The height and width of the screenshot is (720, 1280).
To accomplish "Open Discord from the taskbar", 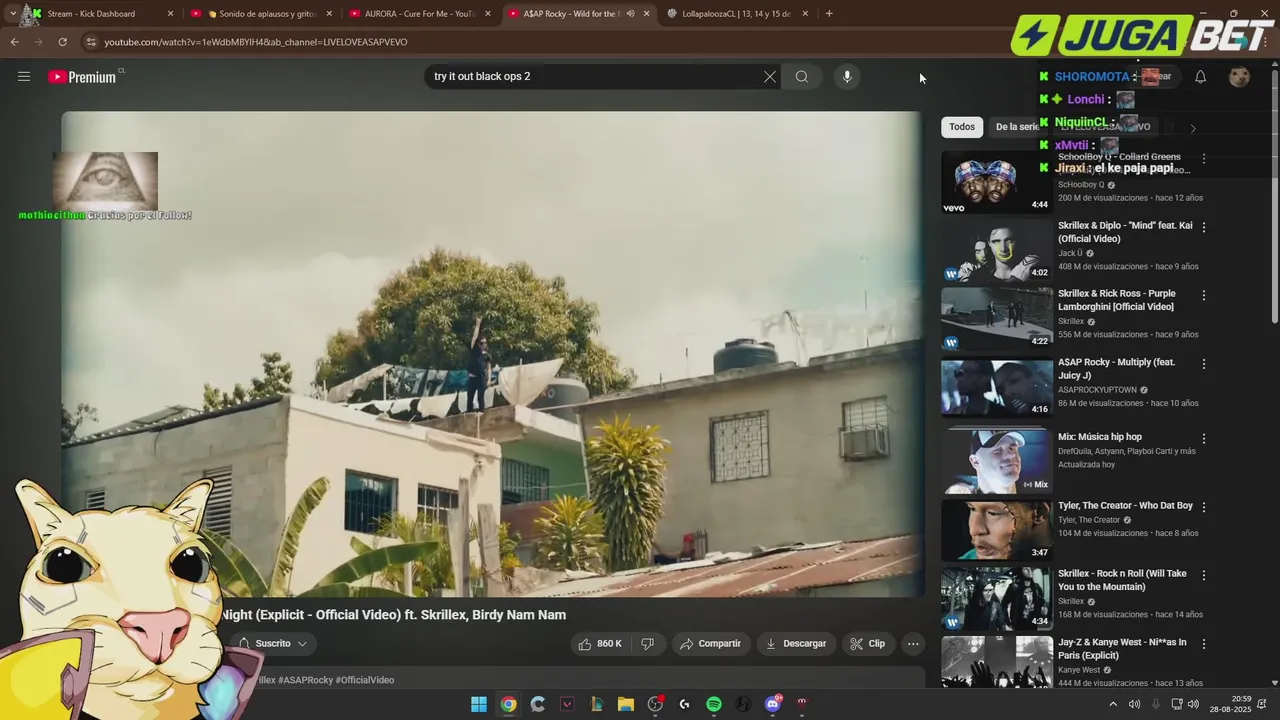I will click(x=772, y=704).
